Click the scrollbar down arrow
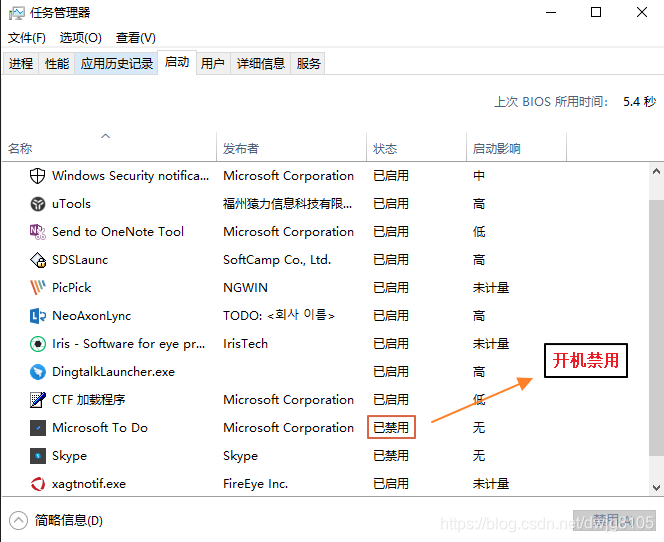Image resolution: width=664 pixels, height=542 pixels. coord(656,487)
